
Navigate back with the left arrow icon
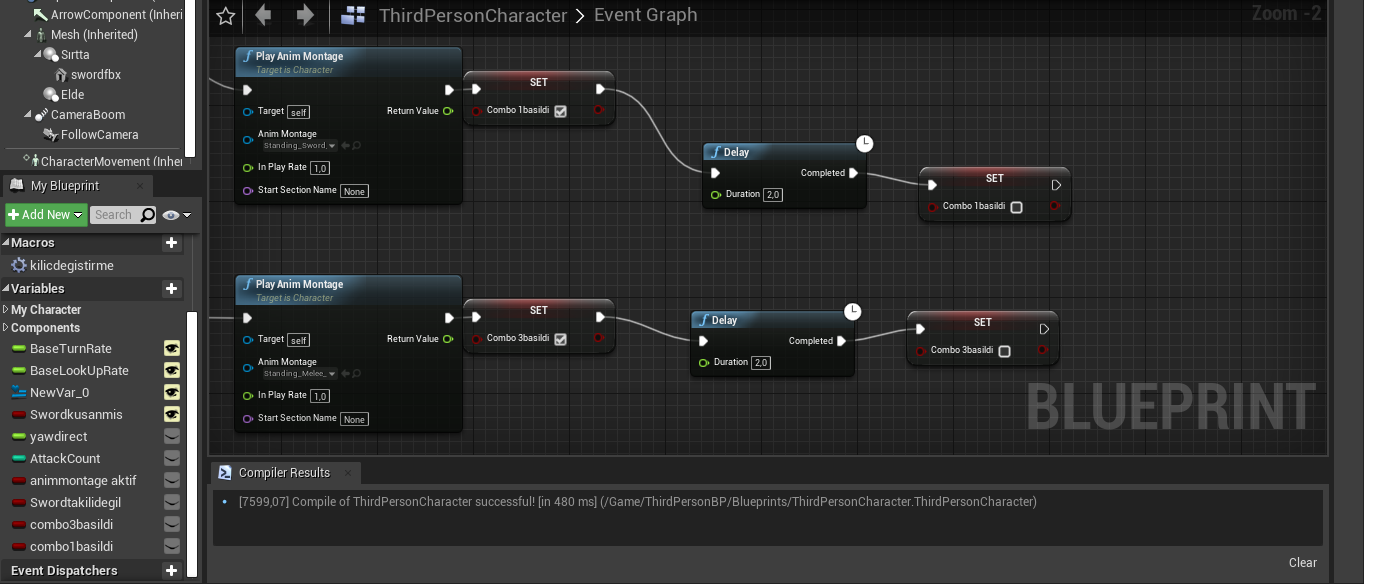[264, 15]
